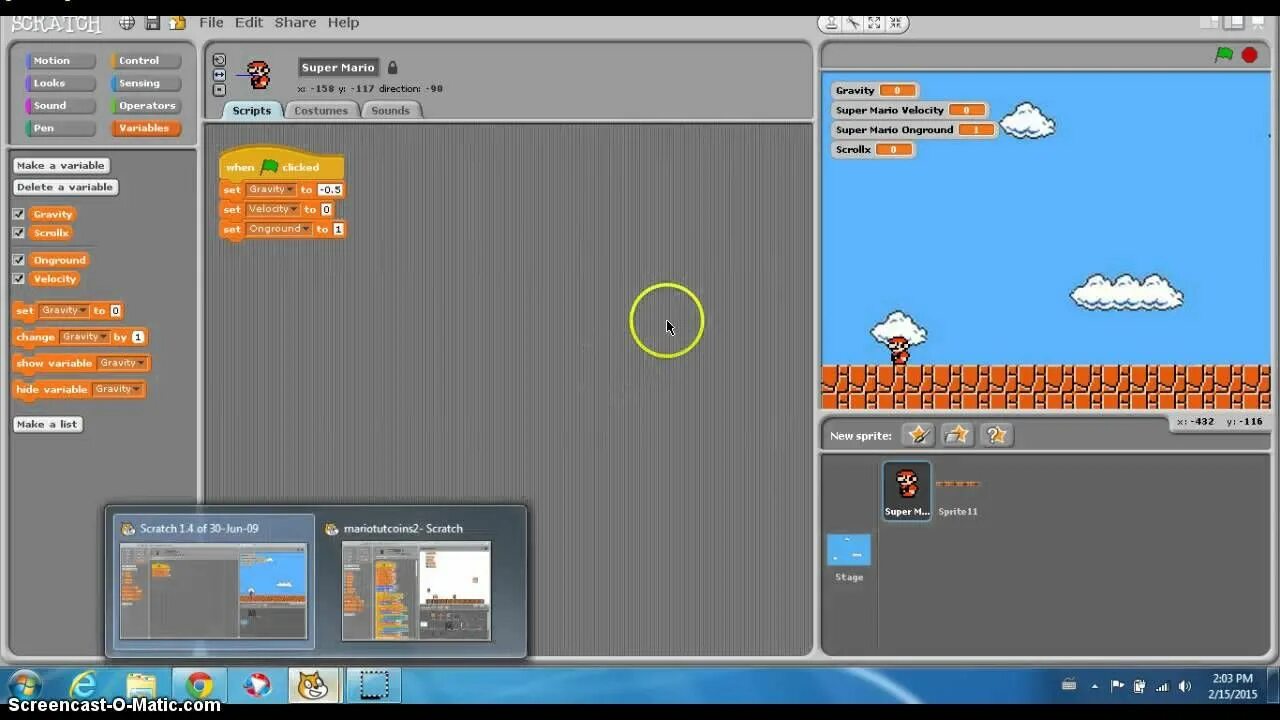Open the Edit menu
This screenshot has width=1280, height=720.
pyautogui.click(x=249, y=22)
